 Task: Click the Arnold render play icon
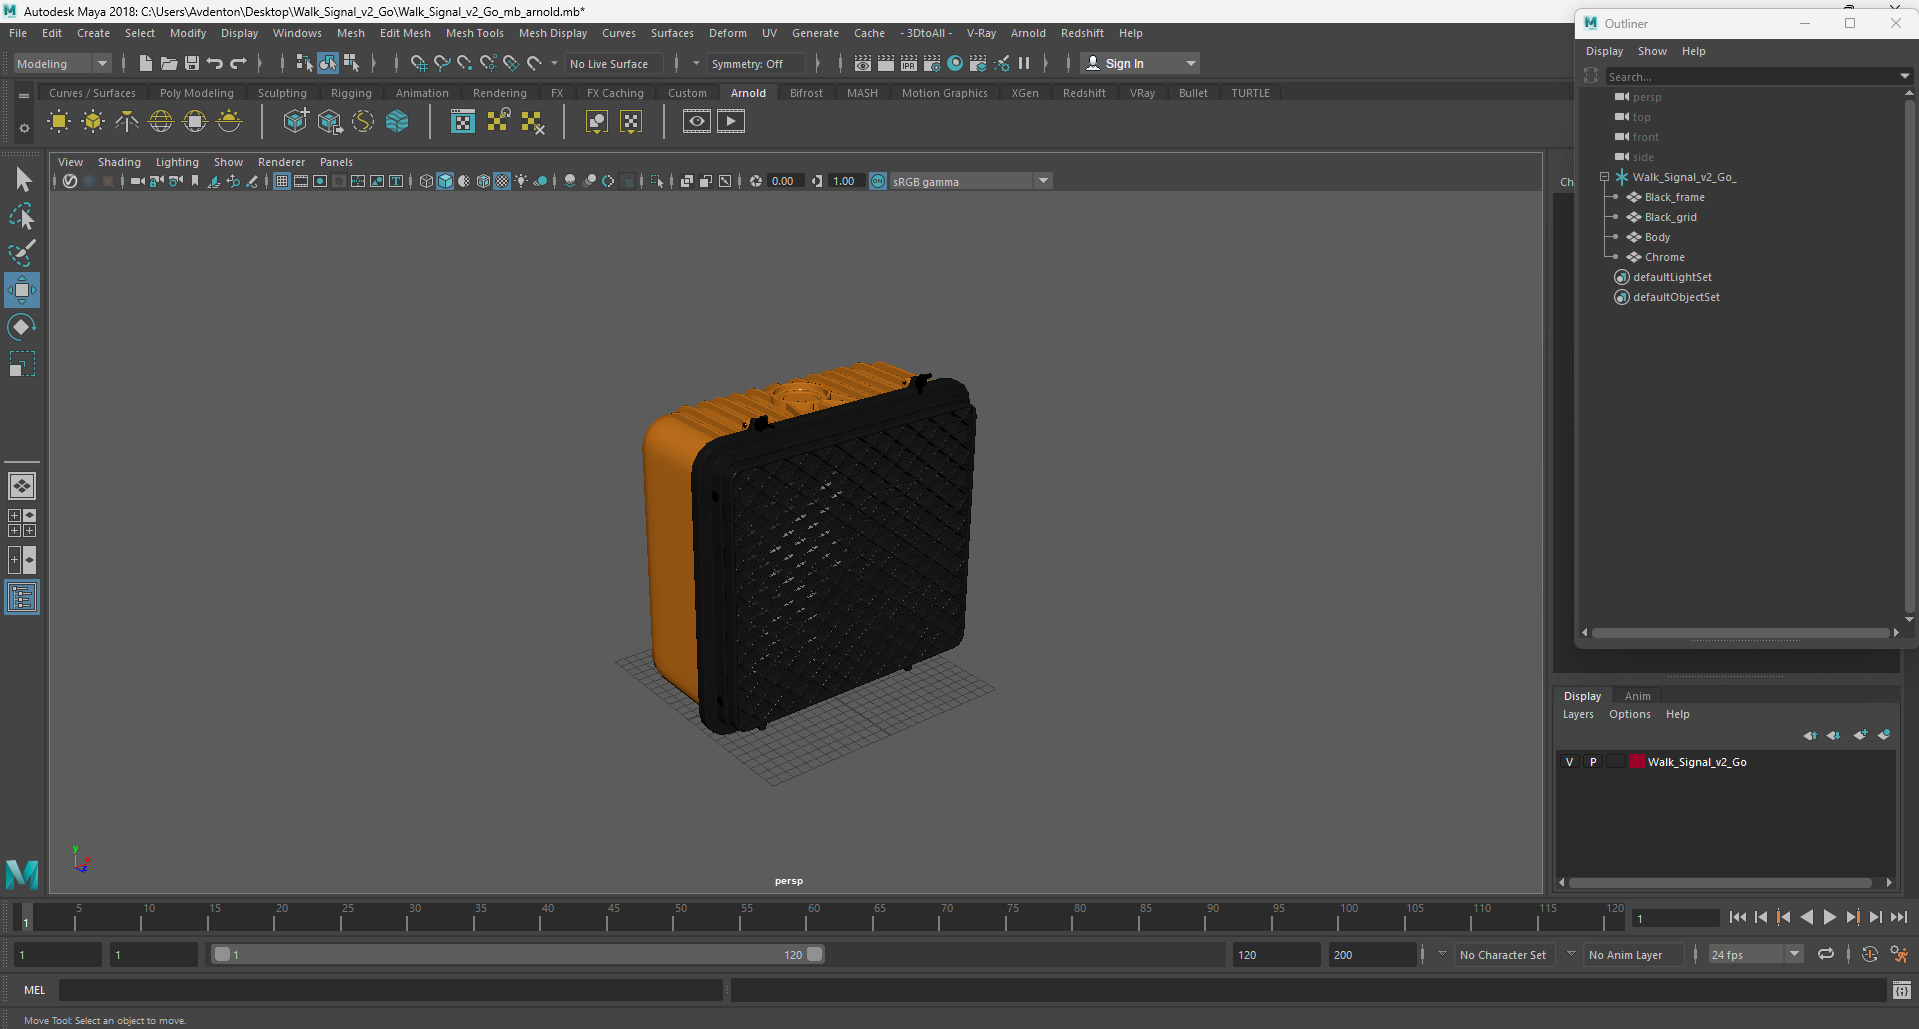(x=731, y=122)
